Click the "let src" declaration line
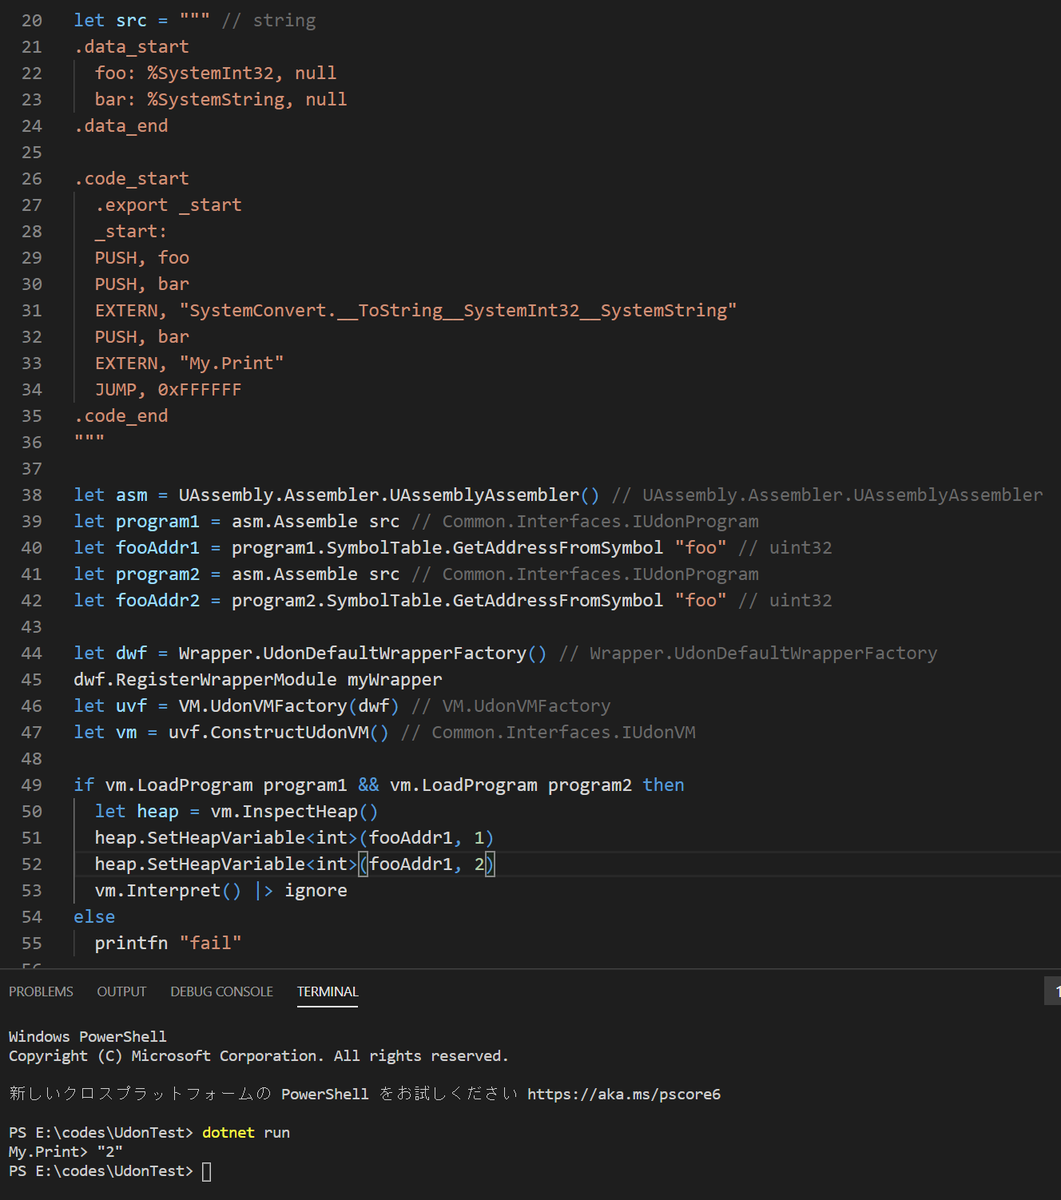 pyautogui.click(x=195, y=20)
